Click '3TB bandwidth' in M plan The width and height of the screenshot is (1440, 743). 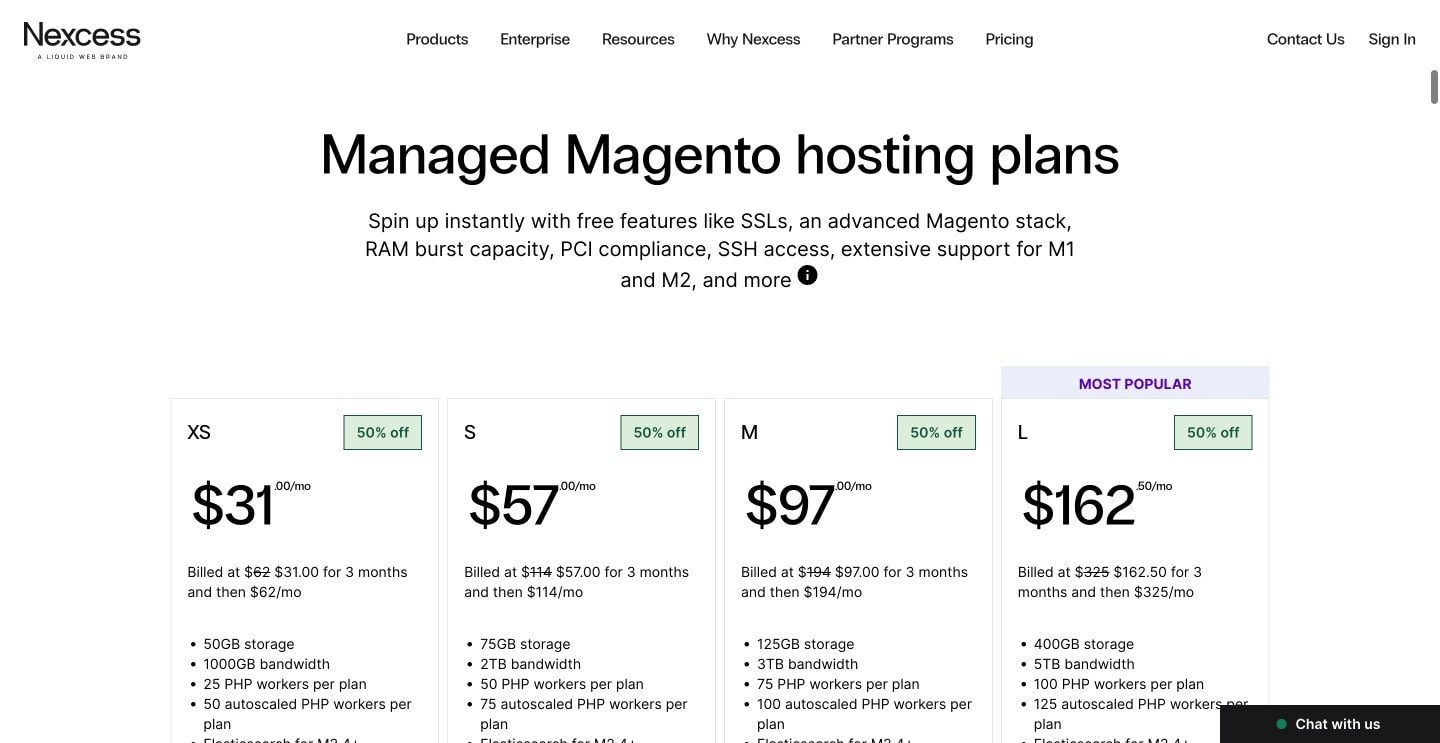pos(807,664)
